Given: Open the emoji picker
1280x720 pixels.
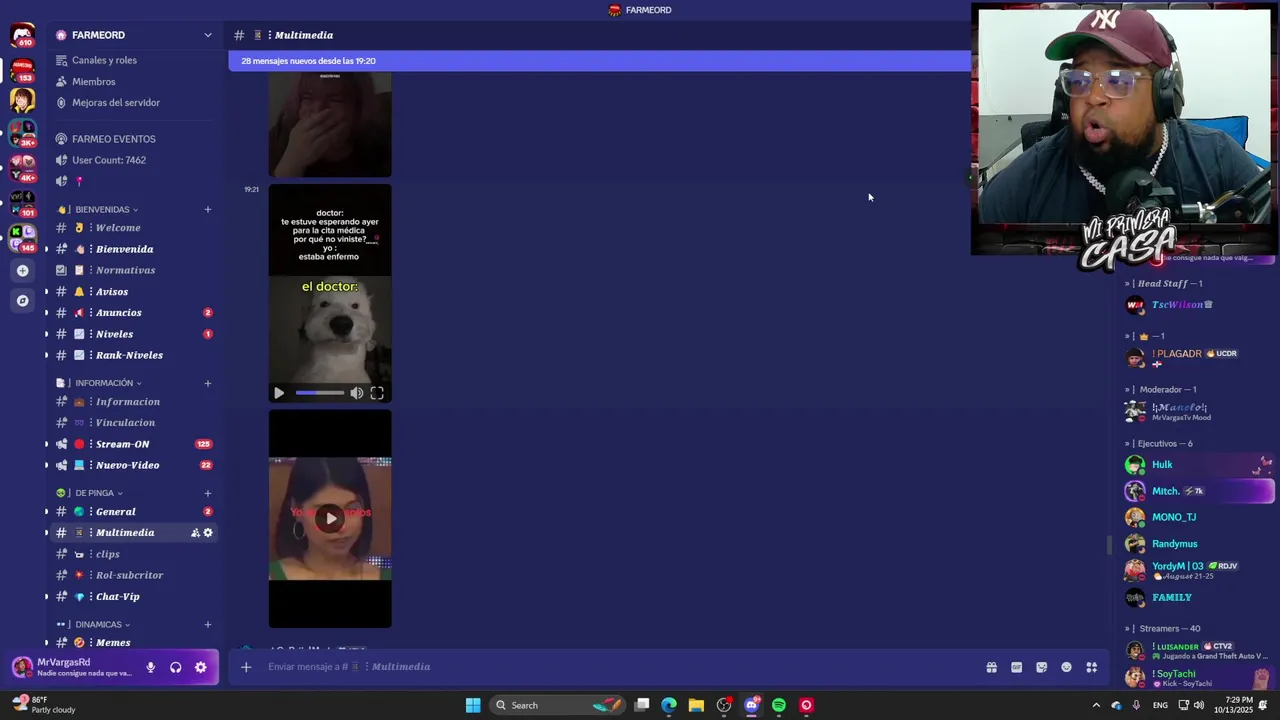Looking at the screenshot, I should [x=1066, y=667].
